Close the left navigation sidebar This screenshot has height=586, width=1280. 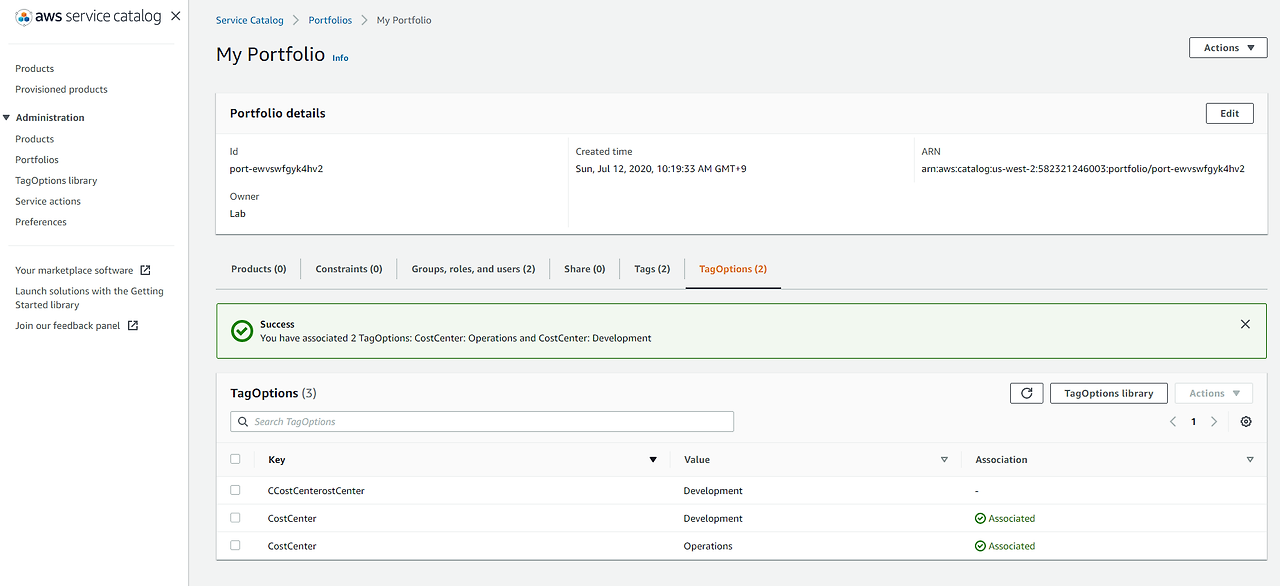coord(176,17)
